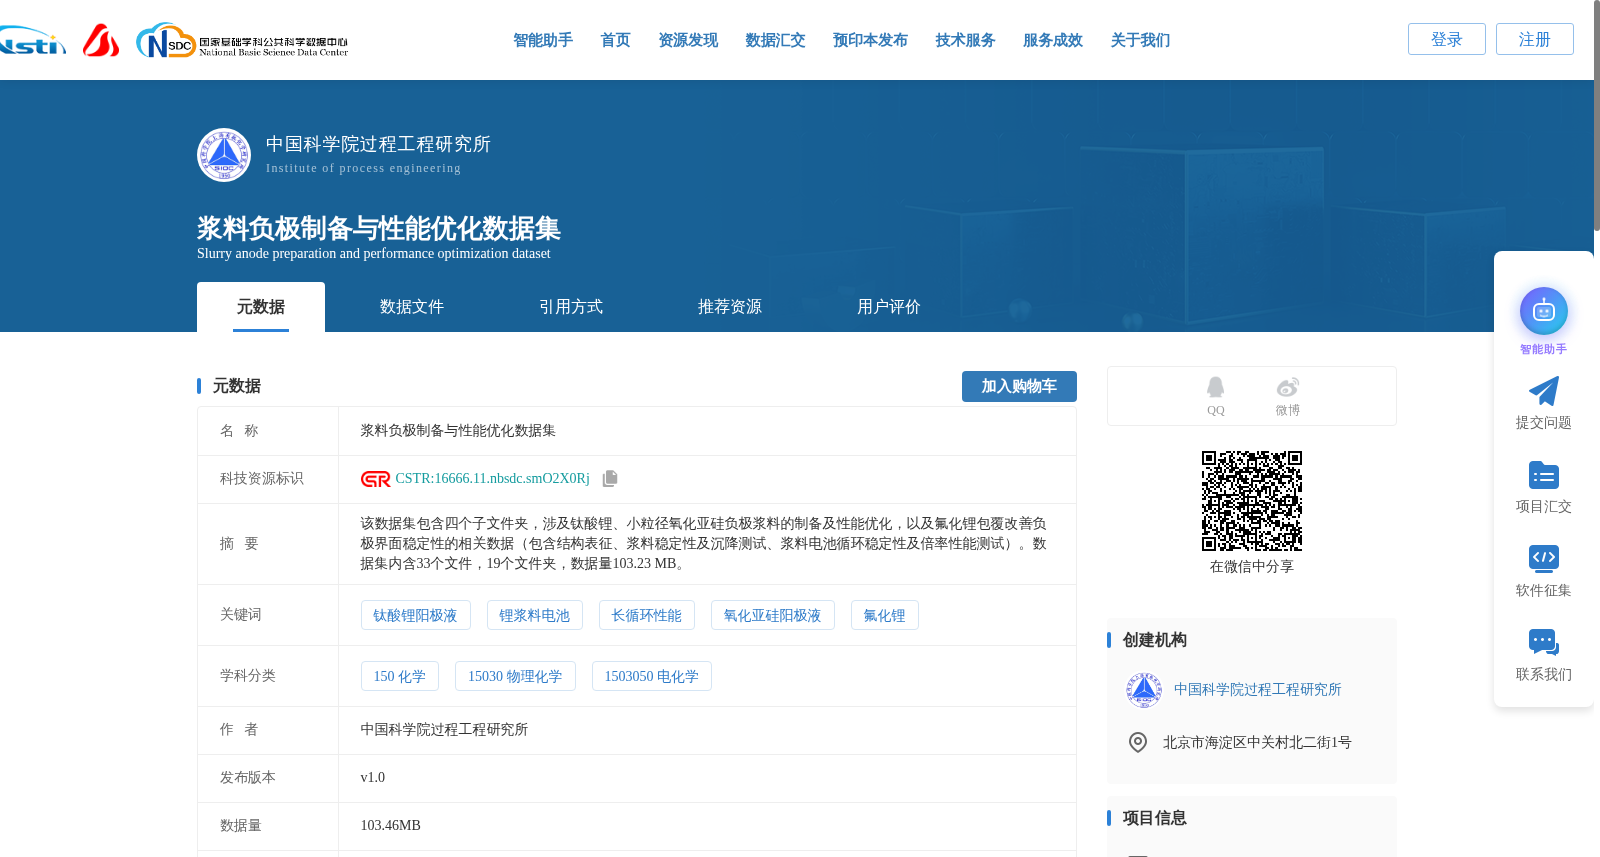Click keyword tag 氟化锂

[884, 615]
